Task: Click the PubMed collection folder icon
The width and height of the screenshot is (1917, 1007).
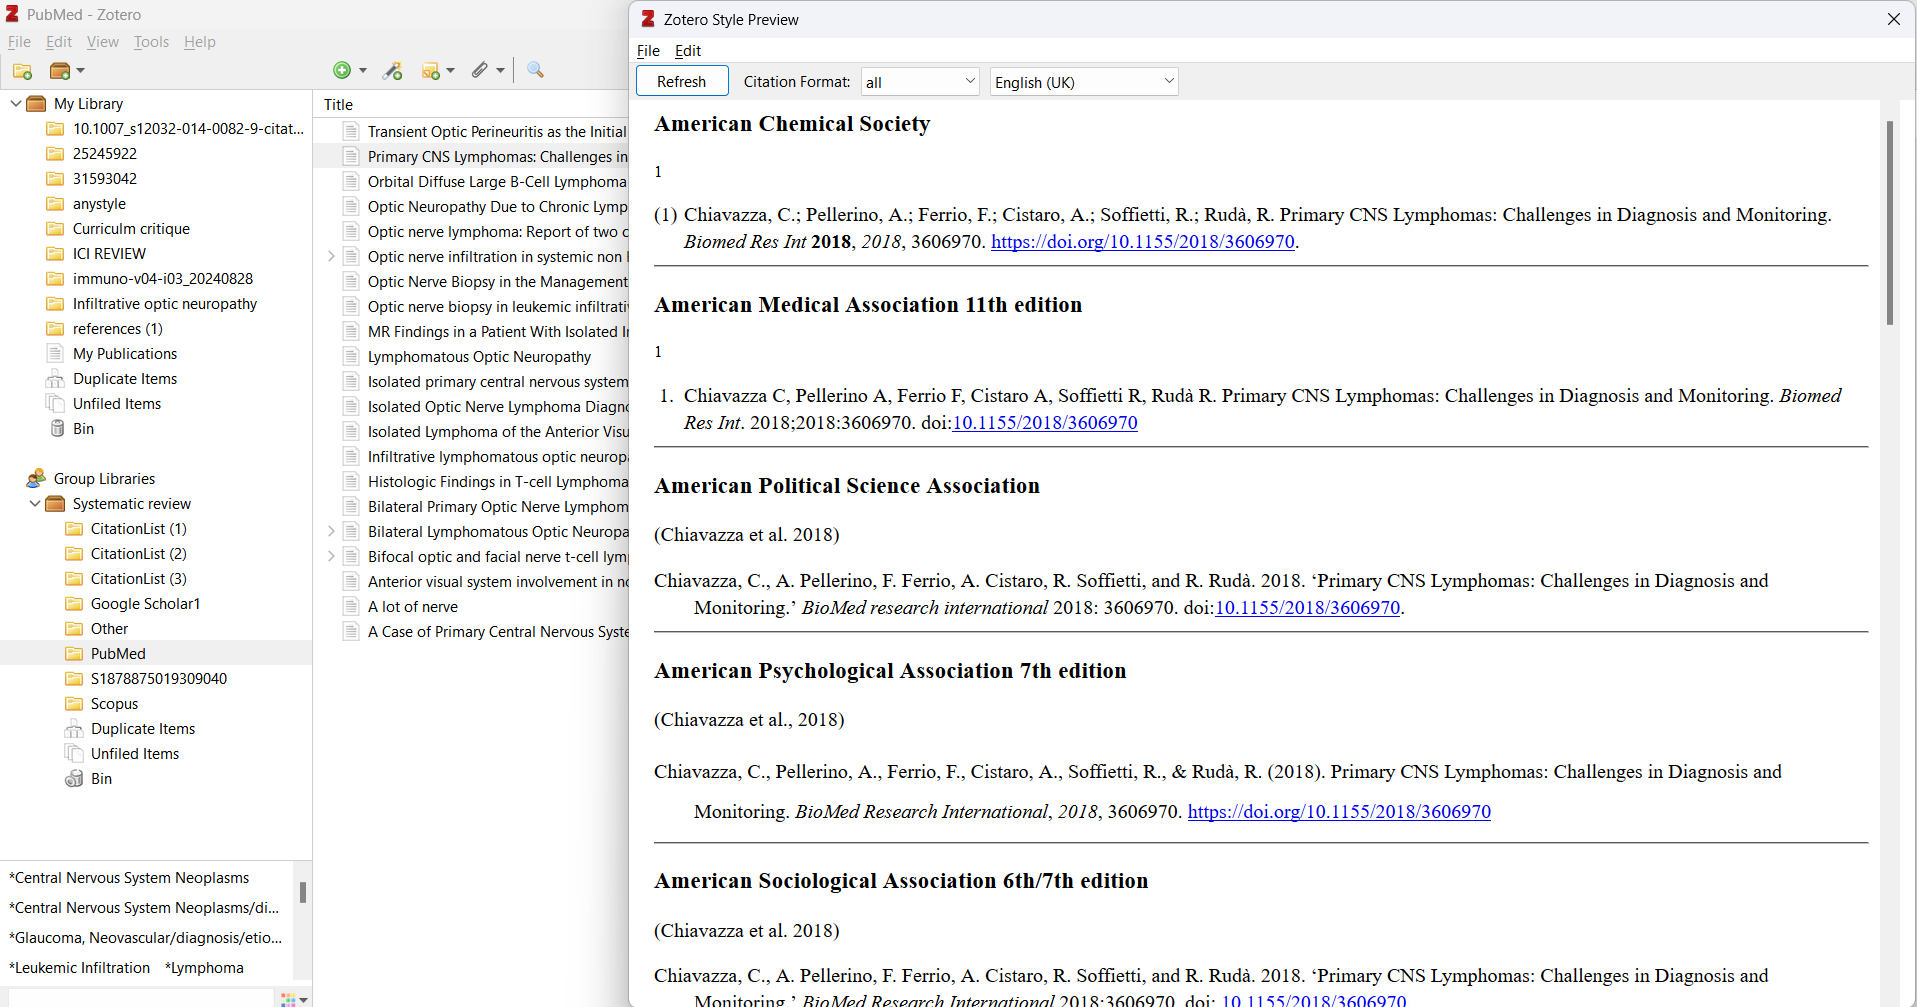Action: [x=74, y=653]
